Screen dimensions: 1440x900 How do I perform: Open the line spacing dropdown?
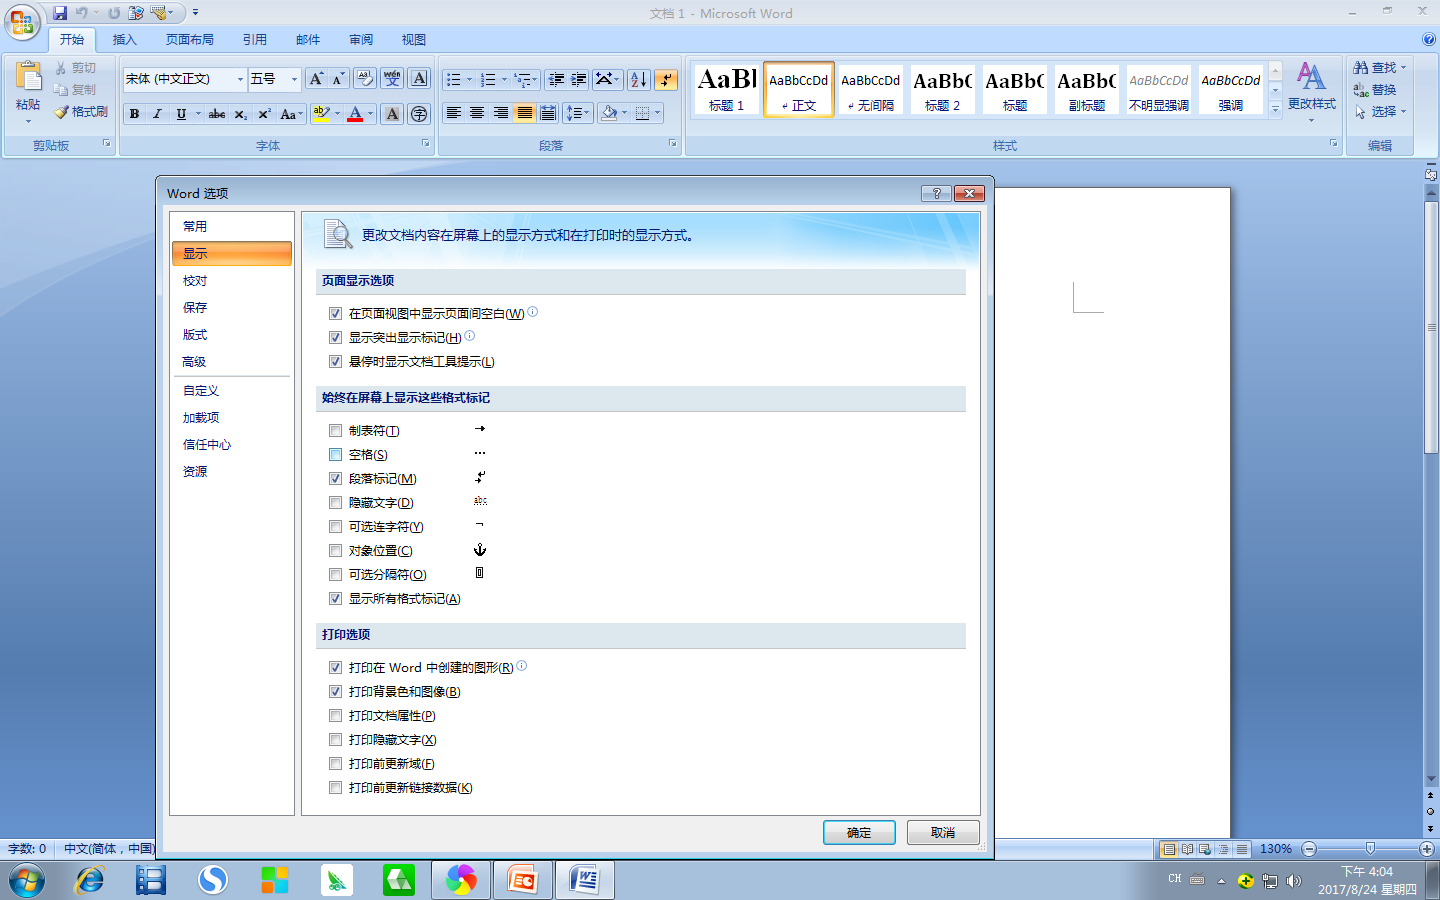pos(578,113)
